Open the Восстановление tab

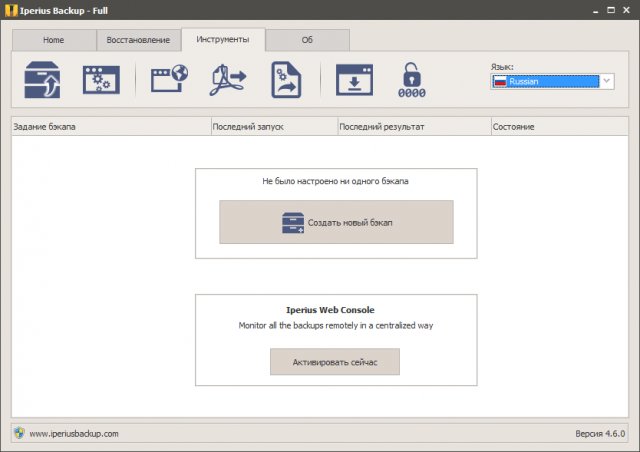(139, 40)
